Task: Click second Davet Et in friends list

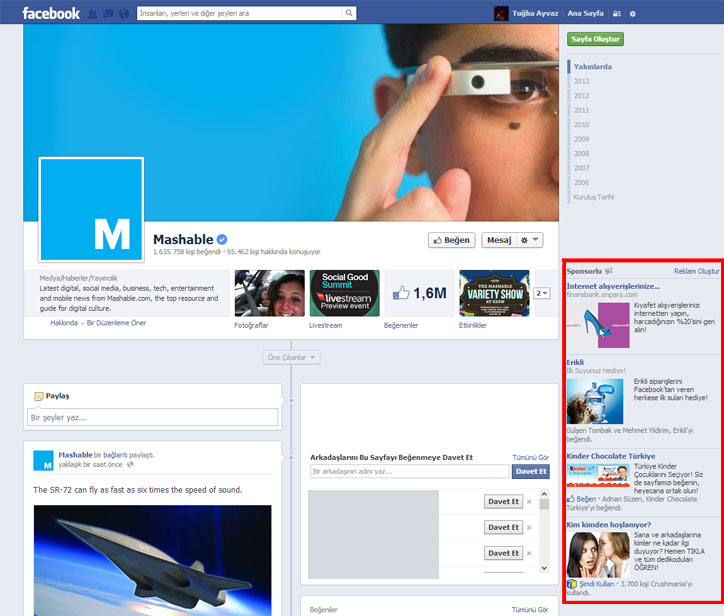Action: pyautogui.click(x=503, y=527)
